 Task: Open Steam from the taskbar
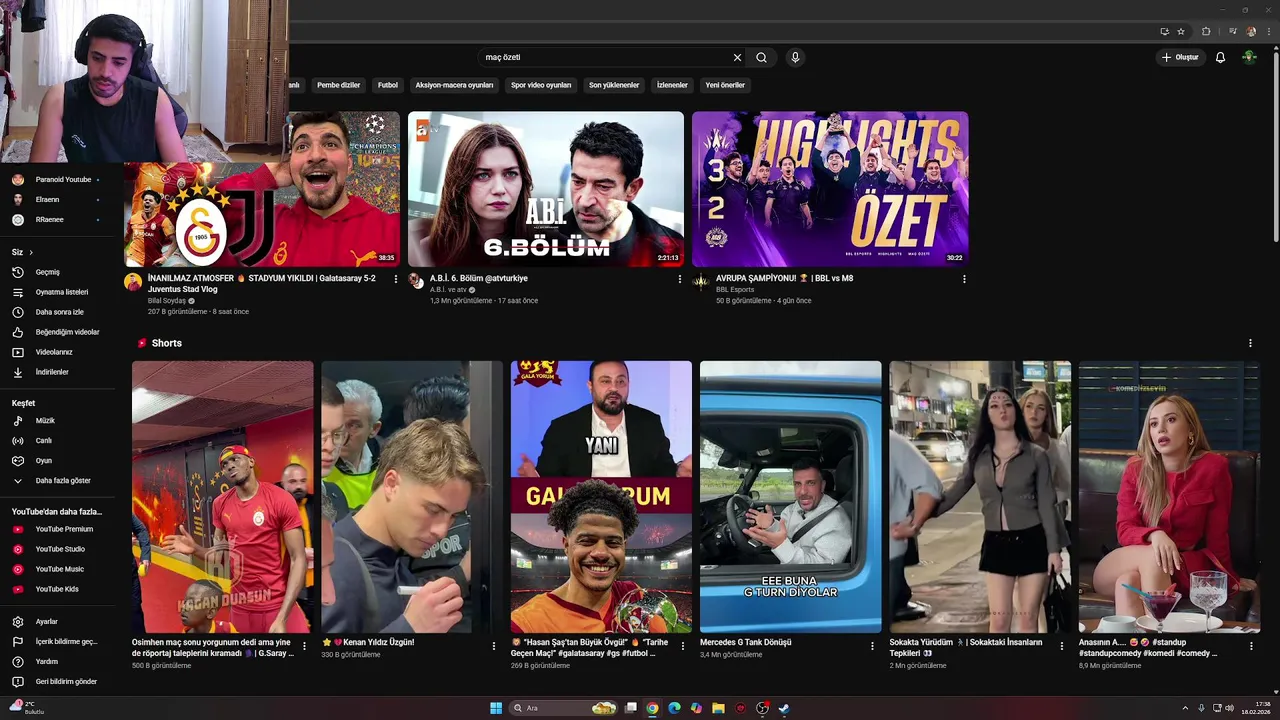[784, 708]
